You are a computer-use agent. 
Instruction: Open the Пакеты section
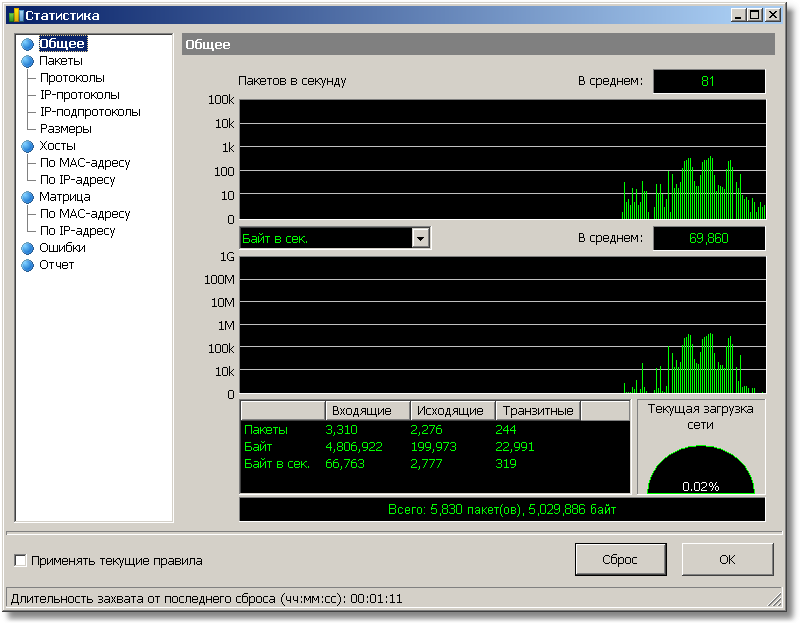click(61, 61)
